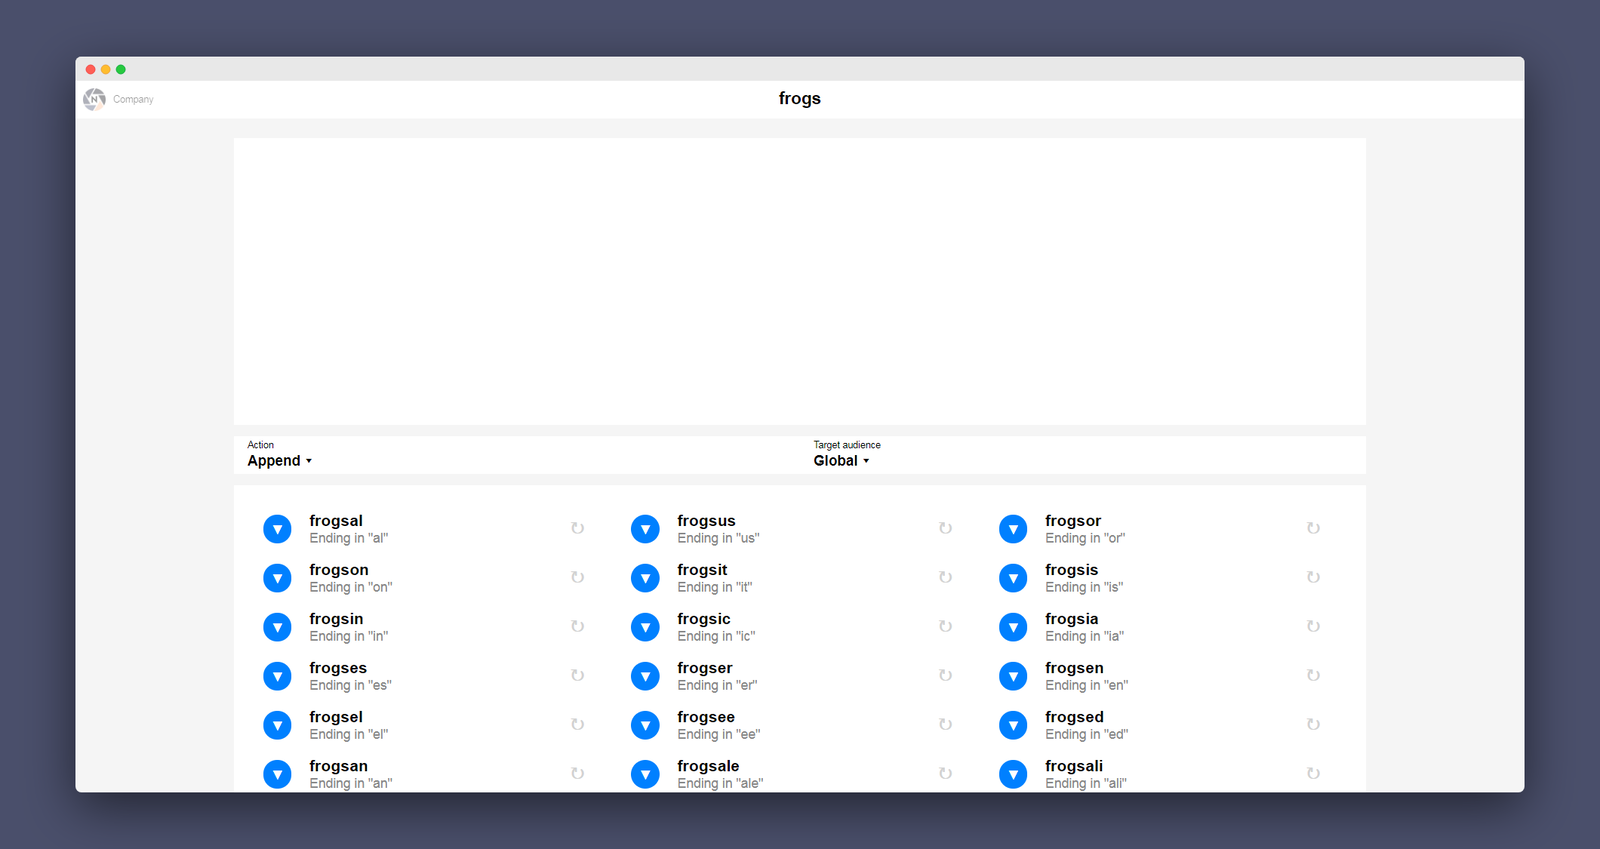The width and height of the screenshot is (1600, 849).
Task: Select the frogsed name text
Action: (1075, 717)
